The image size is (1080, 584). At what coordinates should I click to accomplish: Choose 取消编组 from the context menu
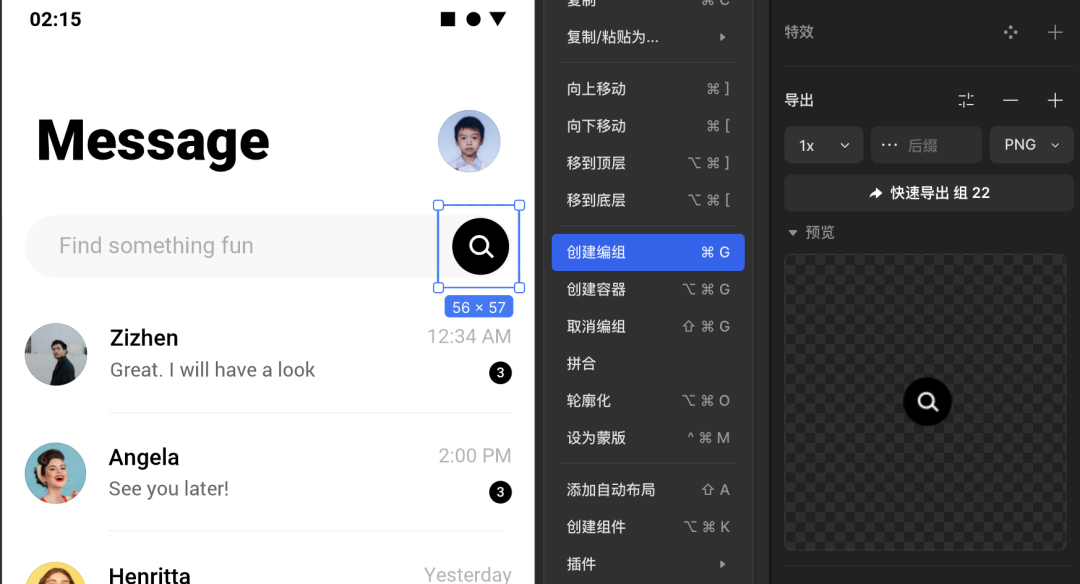[x=647, y=326]
